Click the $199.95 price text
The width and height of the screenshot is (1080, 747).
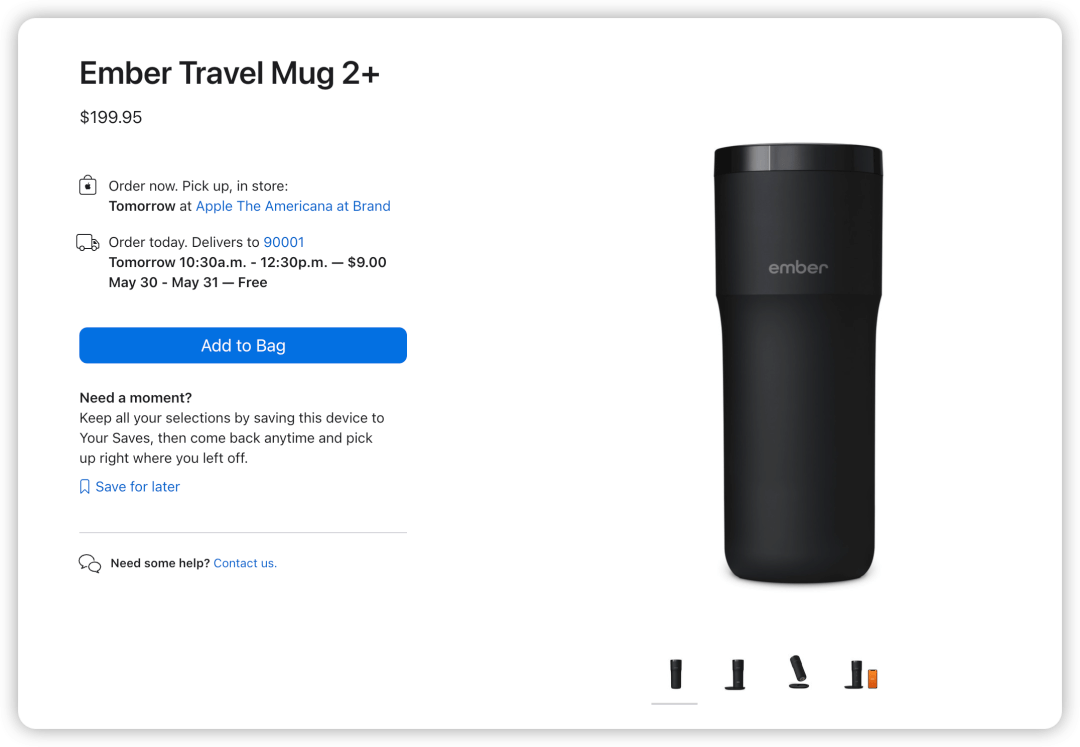click(111, 117)
